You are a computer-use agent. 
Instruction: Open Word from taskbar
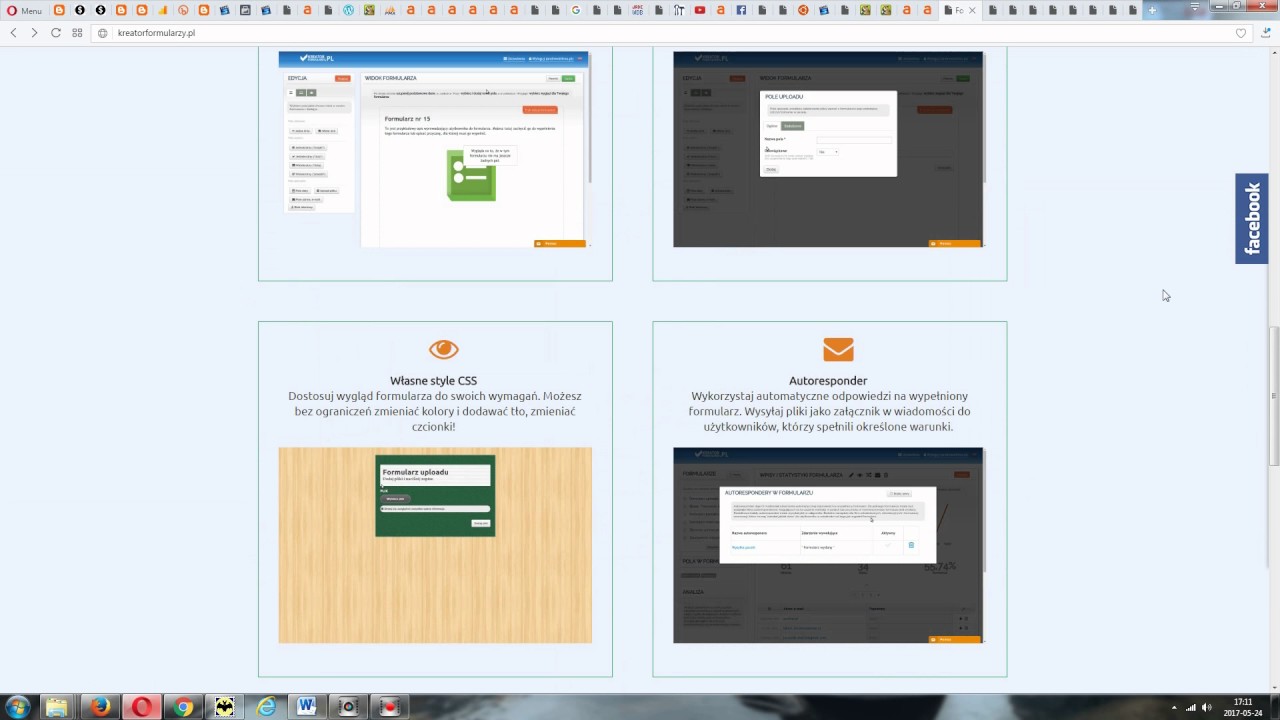tap(307, 707)
